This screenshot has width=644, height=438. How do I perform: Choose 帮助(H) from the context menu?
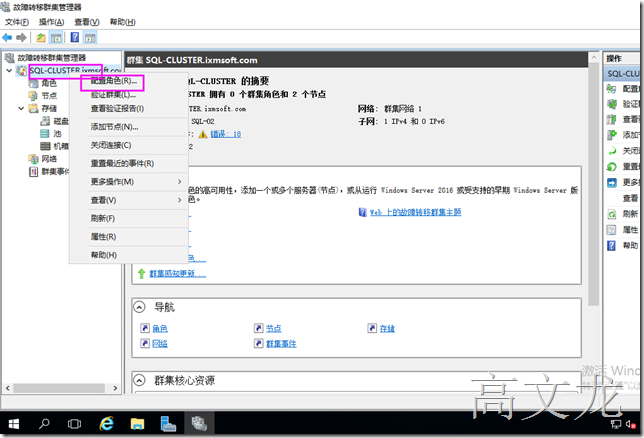tap(104, 255)
